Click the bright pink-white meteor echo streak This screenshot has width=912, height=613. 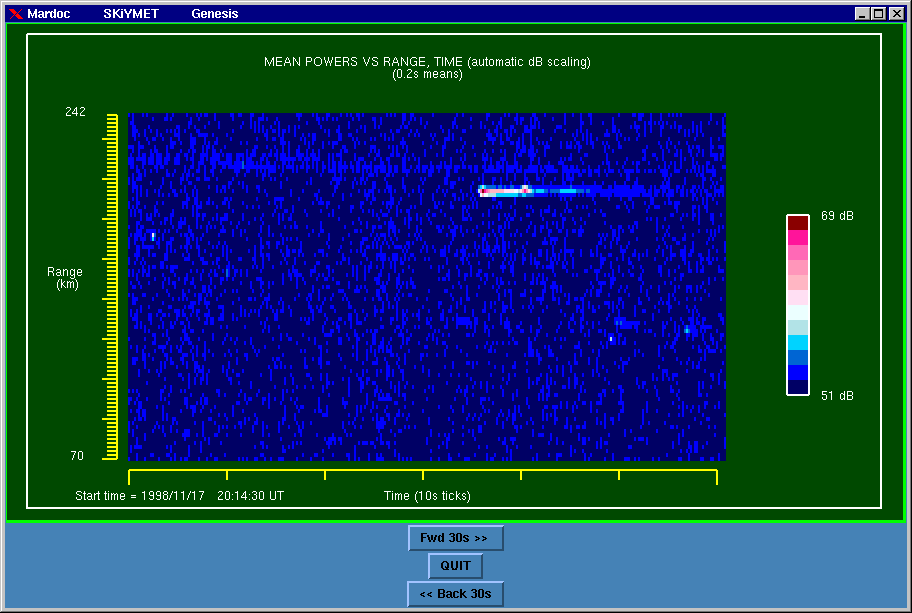503,190
